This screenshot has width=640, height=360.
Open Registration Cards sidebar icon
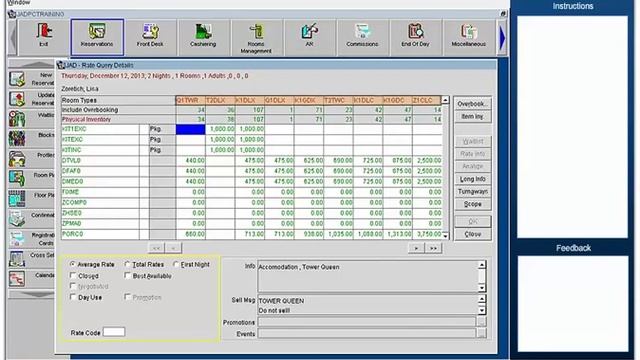[x=17, y=239]
